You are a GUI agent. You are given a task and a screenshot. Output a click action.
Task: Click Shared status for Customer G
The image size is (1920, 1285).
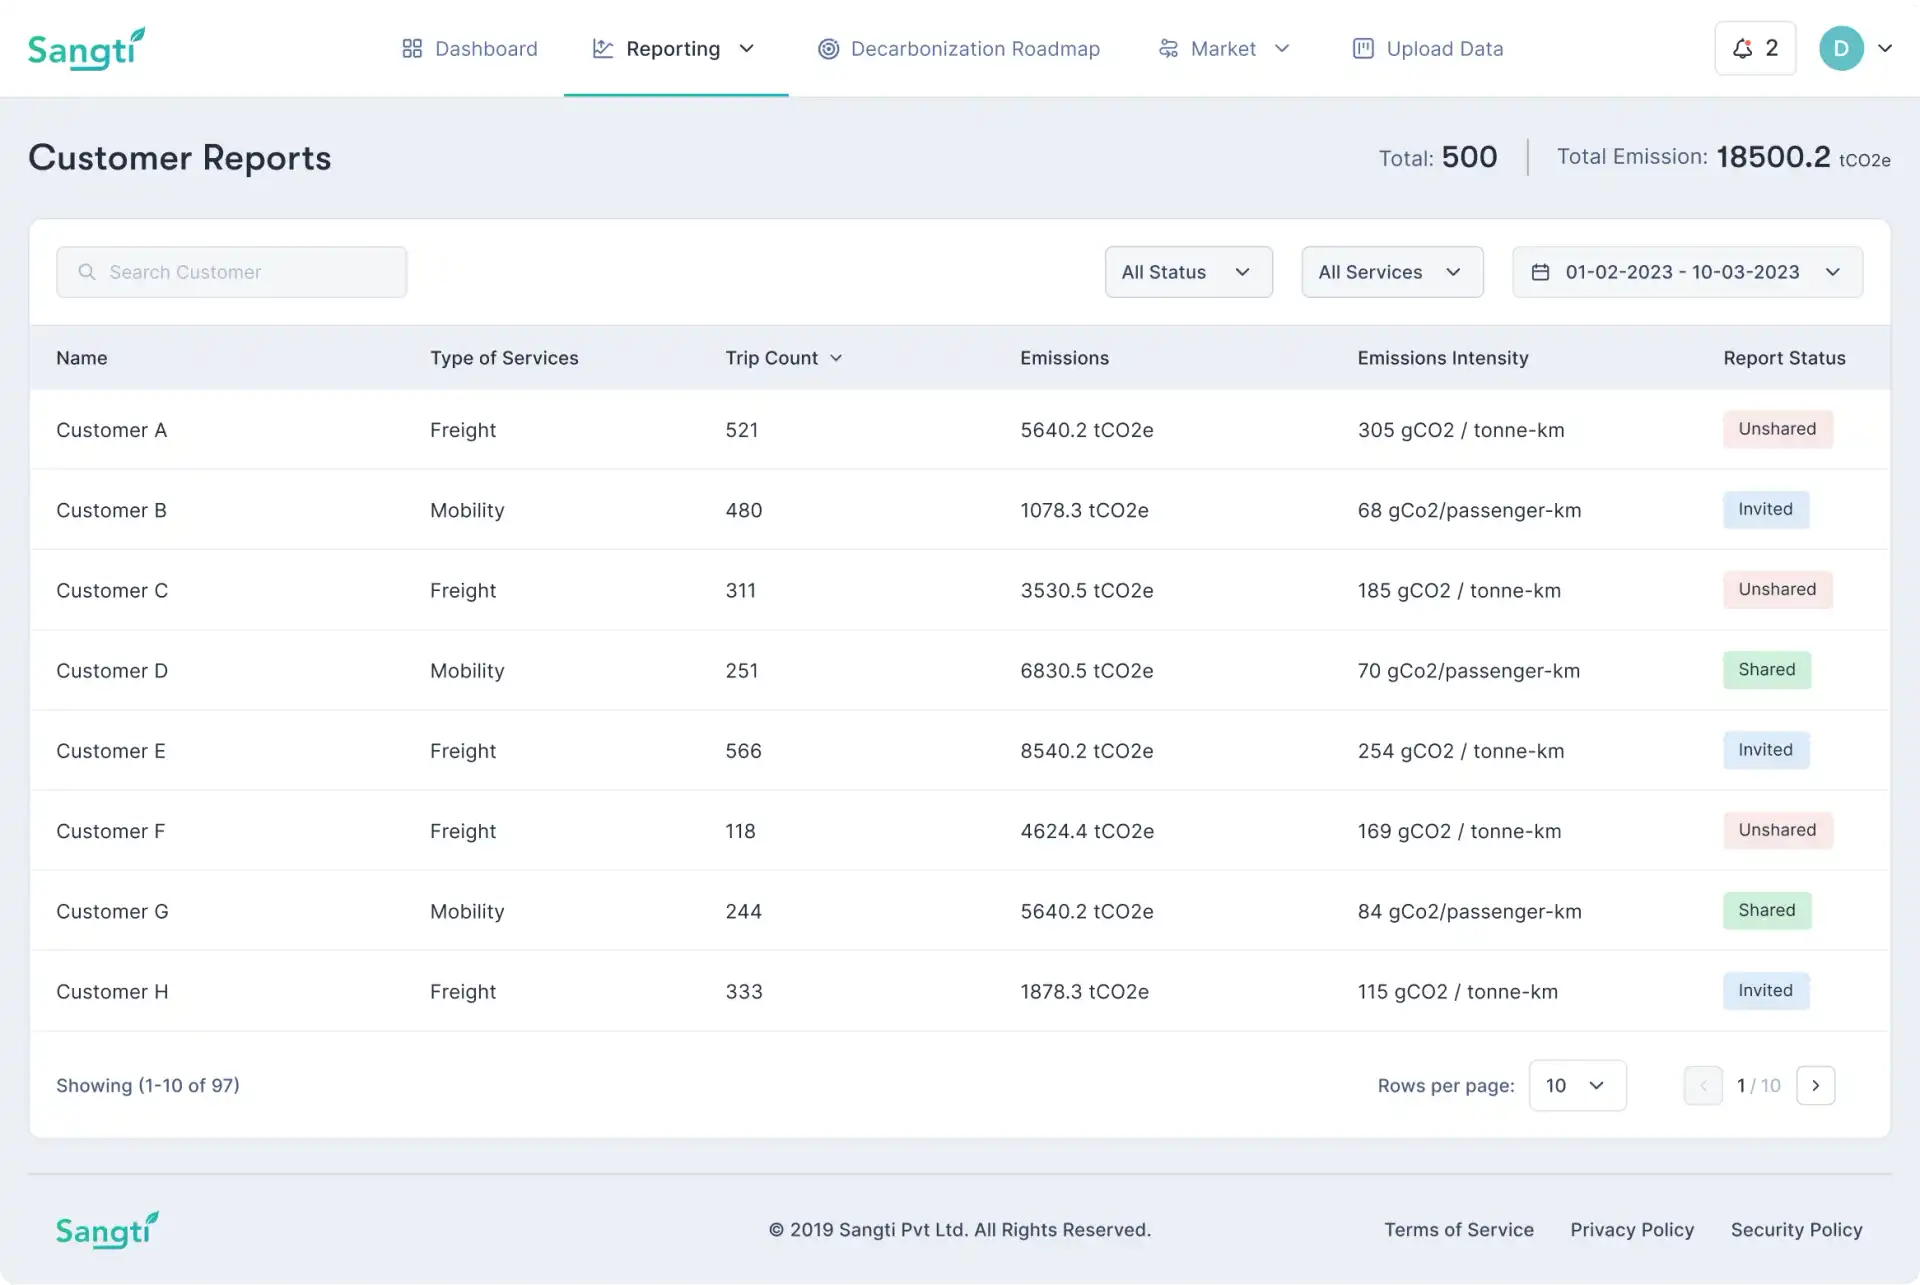pos(1766,910)
